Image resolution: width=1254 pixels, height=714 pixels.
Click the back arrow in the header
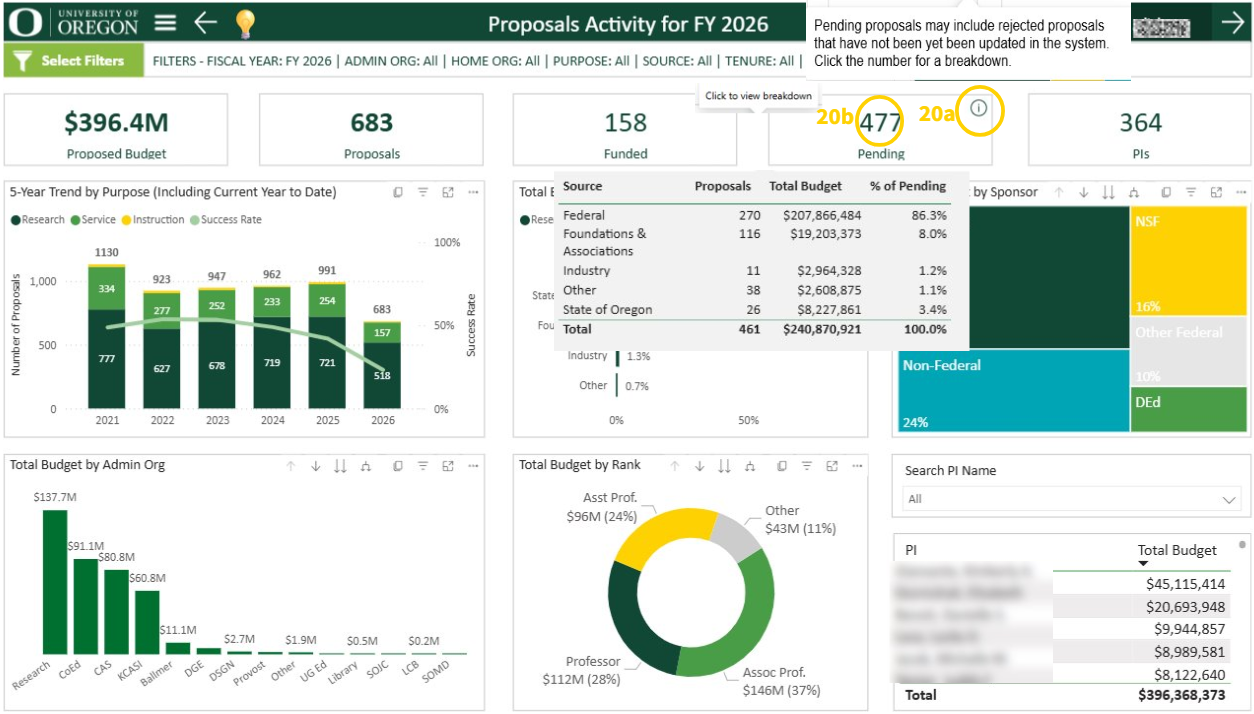point(205,23)
